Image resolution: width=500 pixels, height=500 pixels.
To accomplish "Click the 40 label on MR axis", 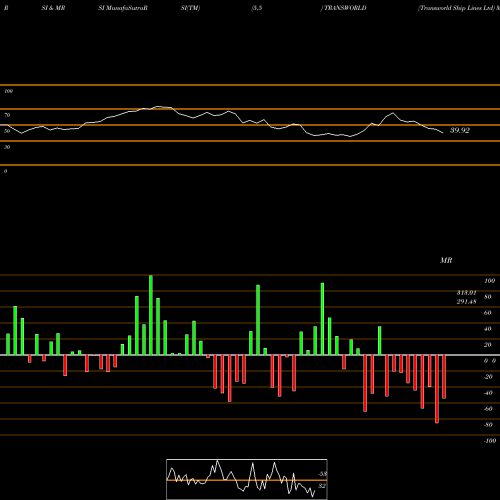I will 488,329.
